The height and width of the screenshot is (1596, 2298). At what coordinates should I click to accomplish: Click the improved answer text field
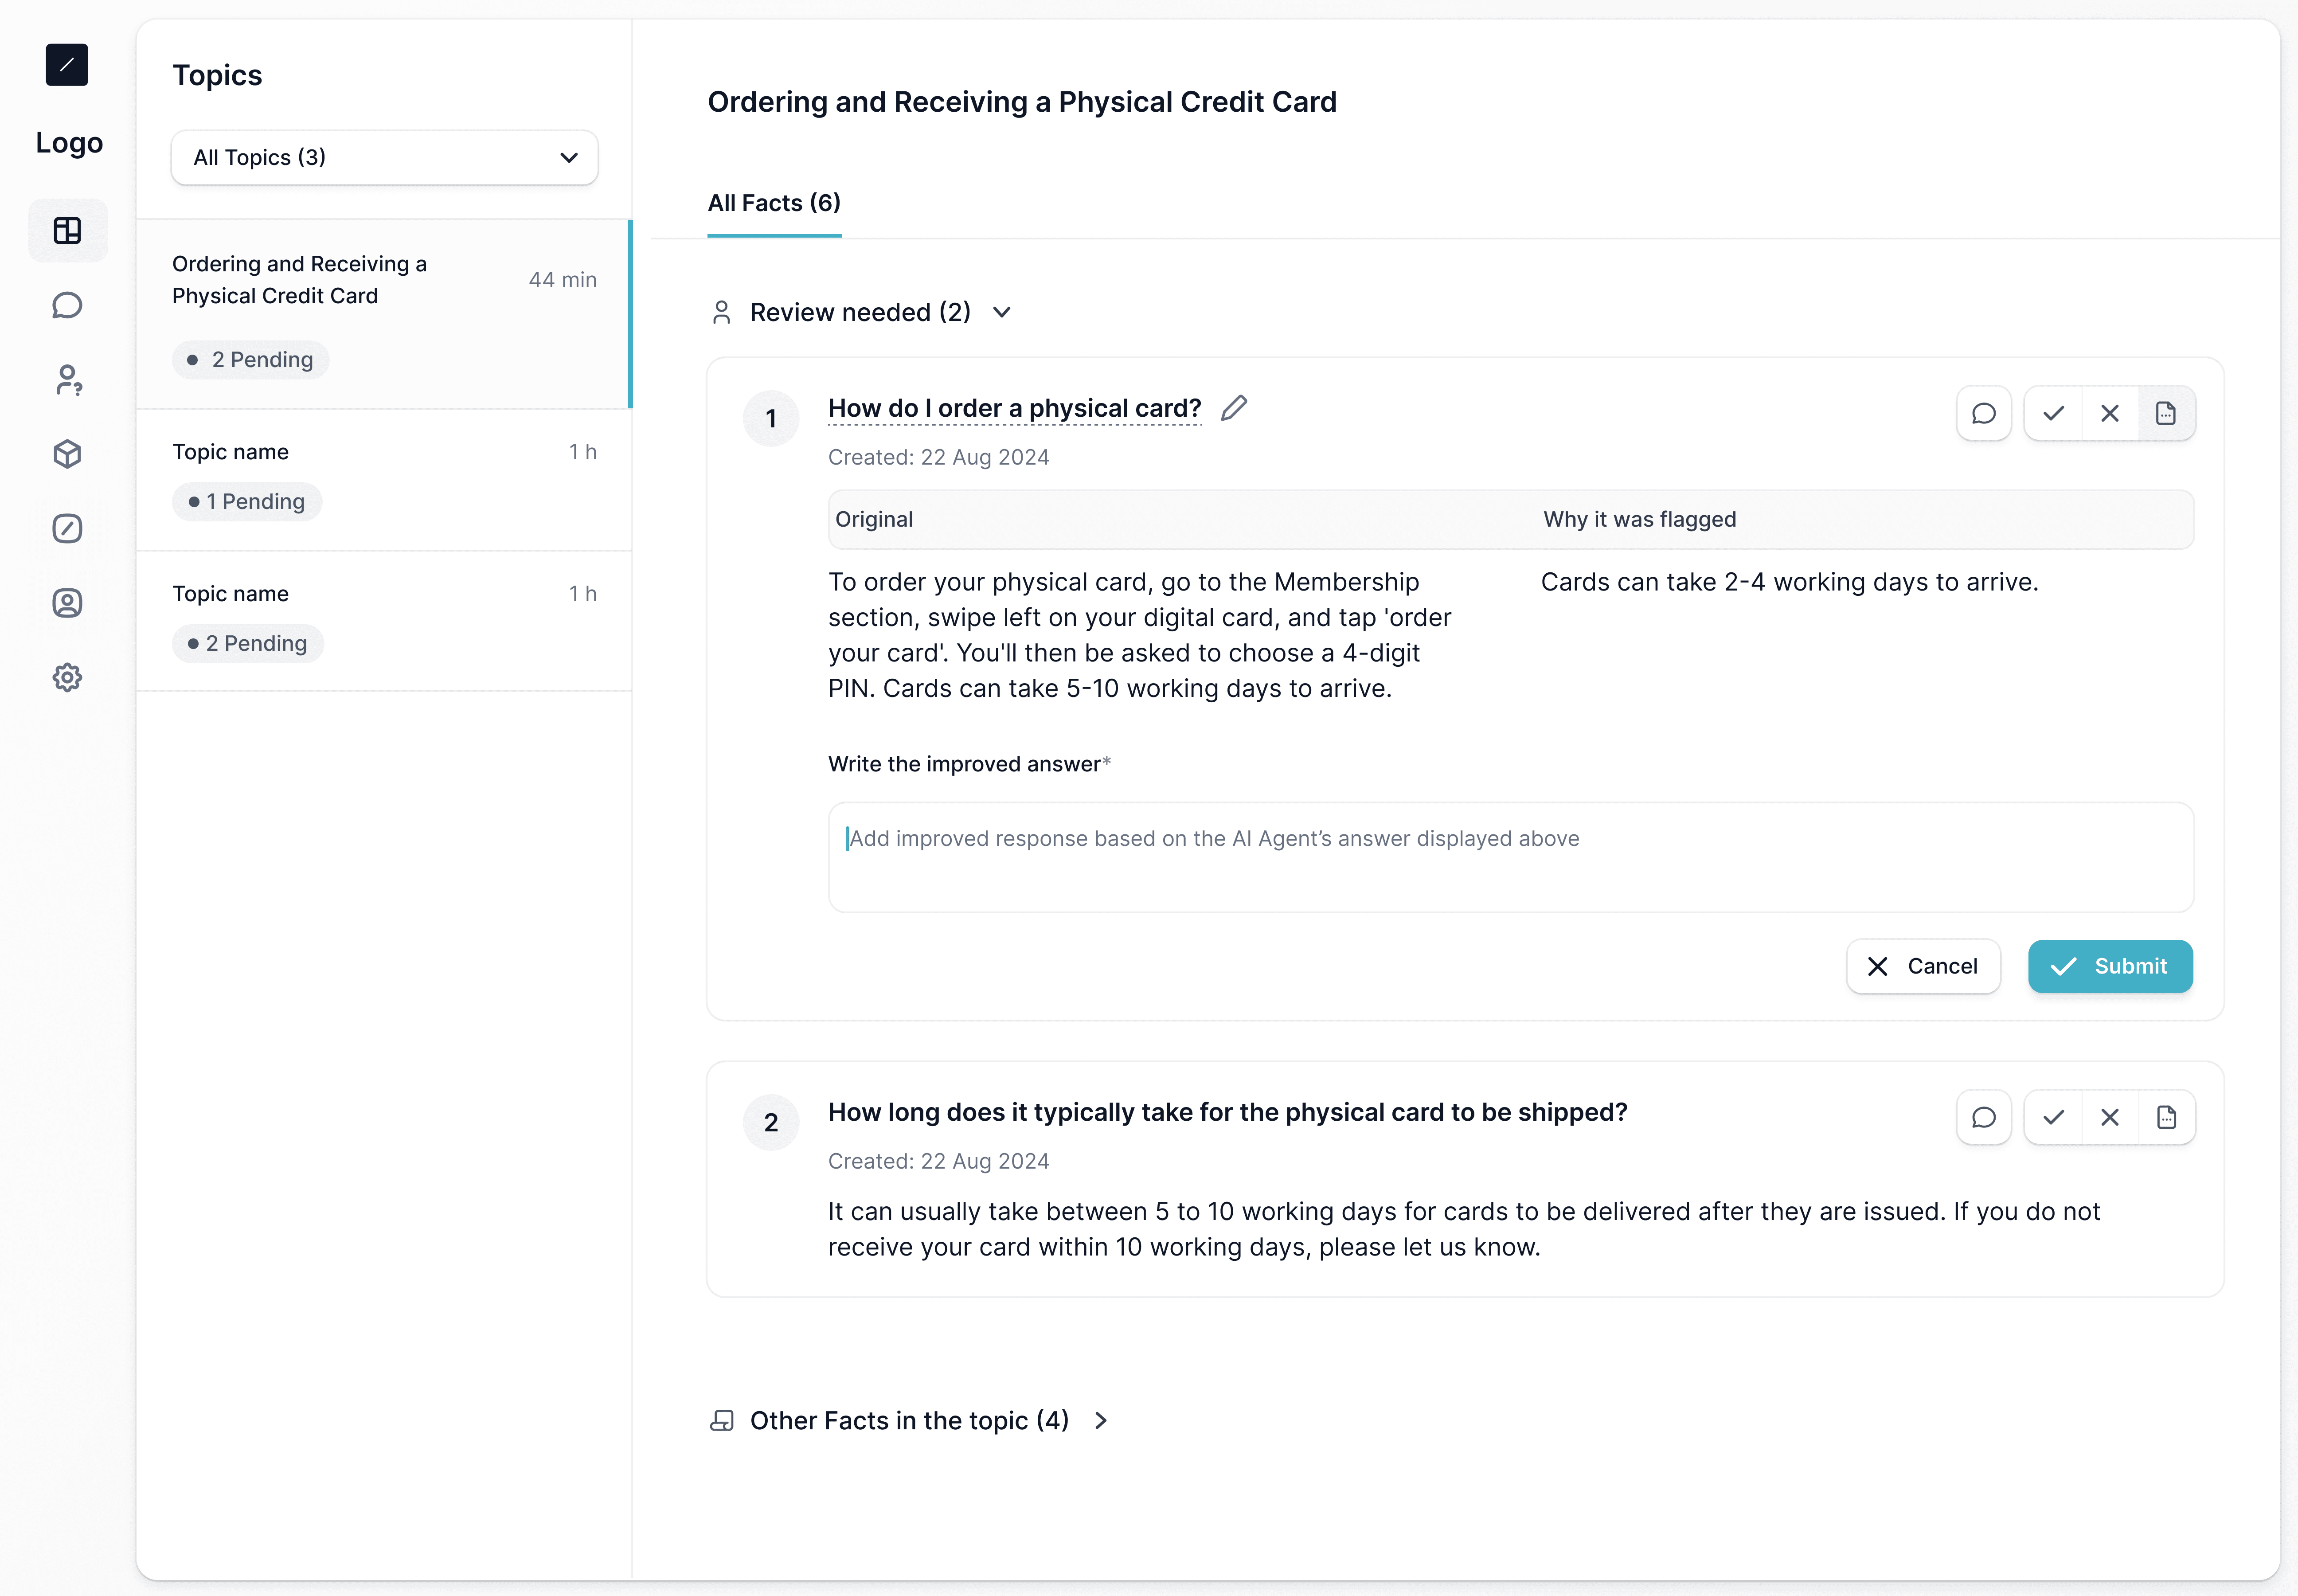pyautogui.click(x=1510, y=857)
